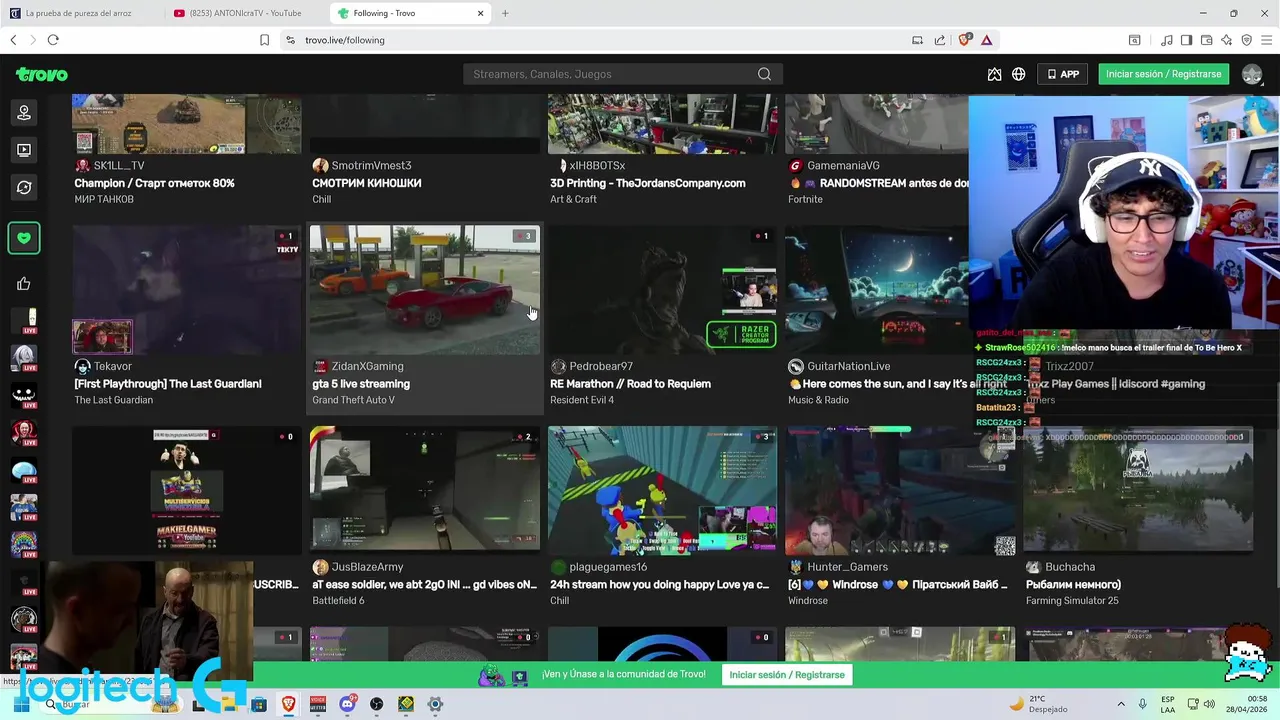Open Settings gear from the taskbar
Image resolution: width=1280 pixels, height=720 pixels.
tap(435, 705)
